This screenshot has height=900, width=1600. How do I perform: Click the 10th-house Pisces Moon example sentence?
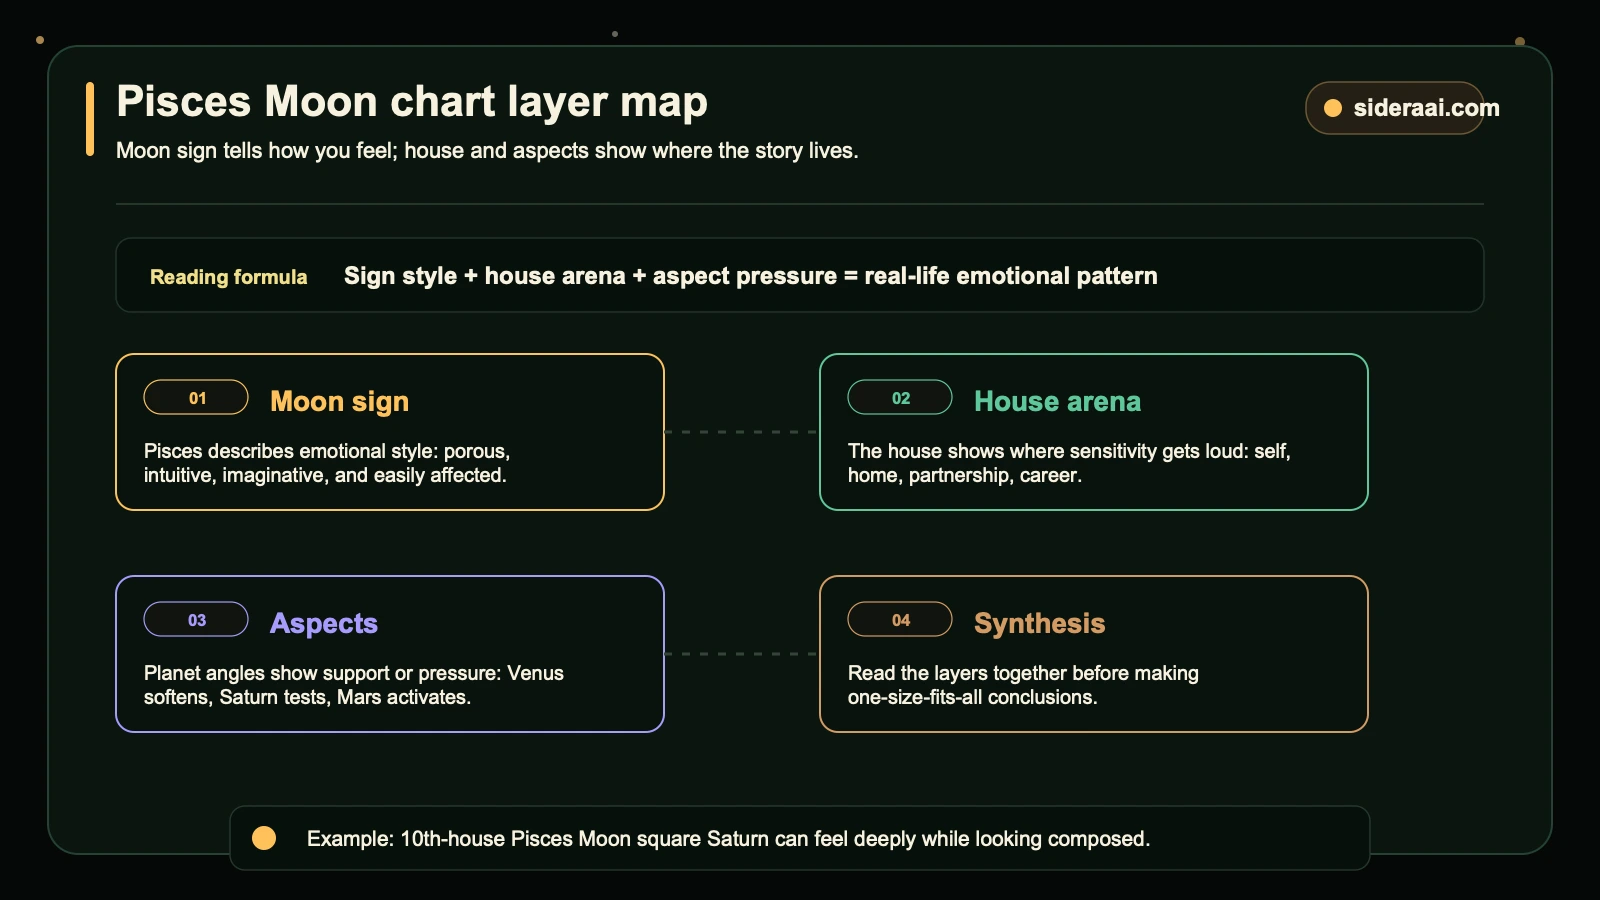click(x=728, y=839)
